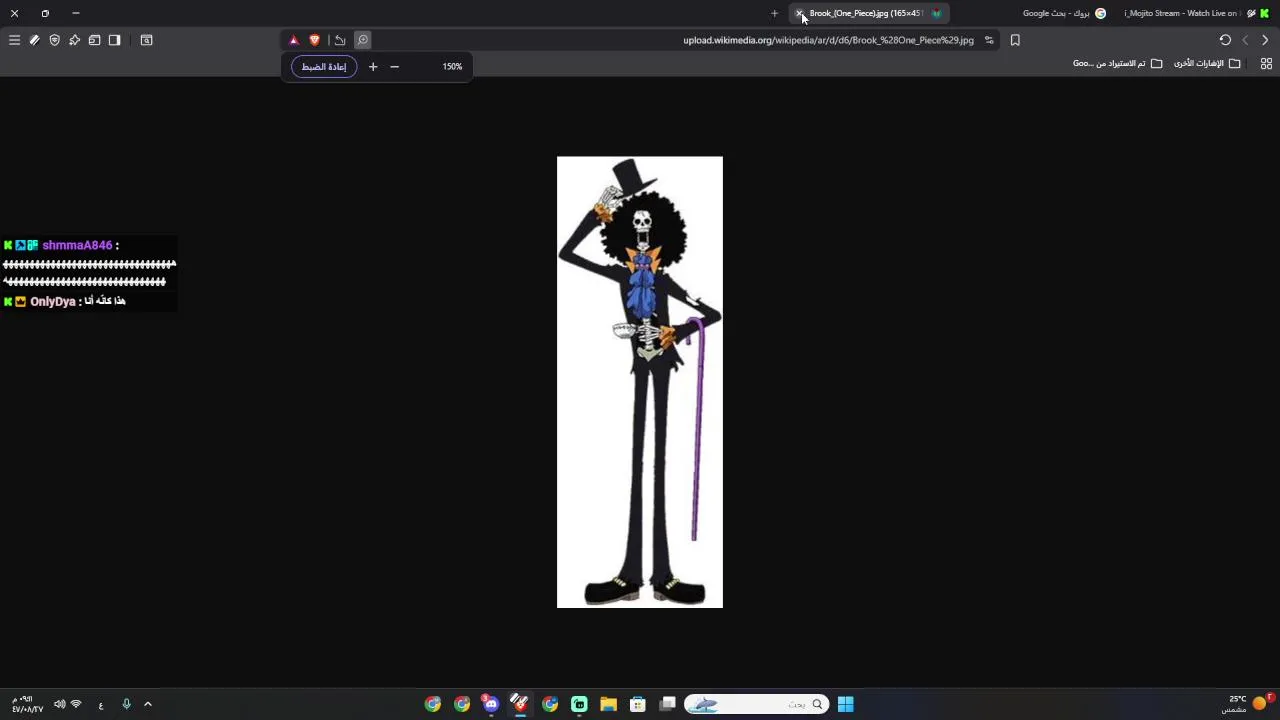Open the green app icon next to File Explorer on the taskbar
Screen dimensions: 1280x720
(579, 704)
